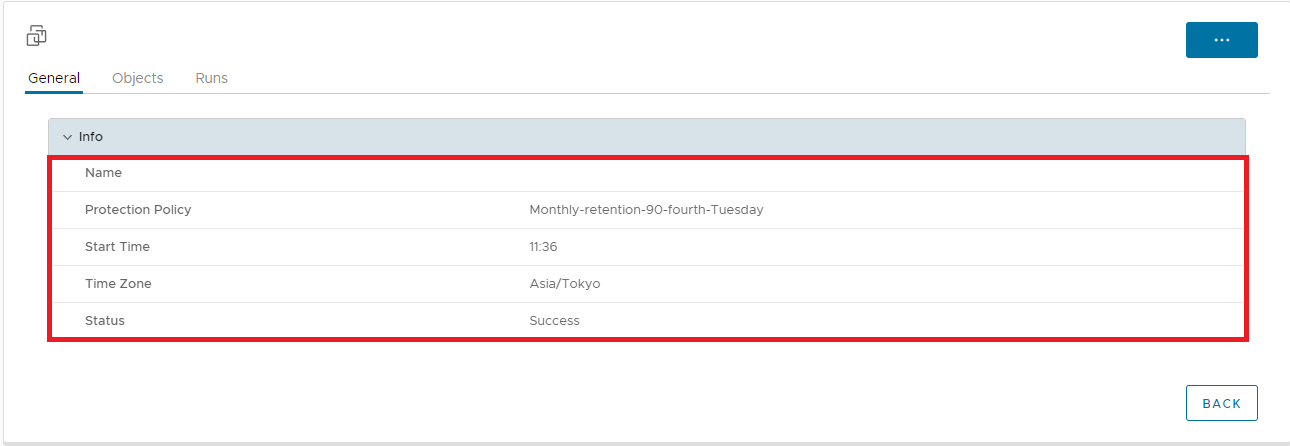Select the Success status value
The width and height of the screenshot is (1290, 446).
(554, 321)
